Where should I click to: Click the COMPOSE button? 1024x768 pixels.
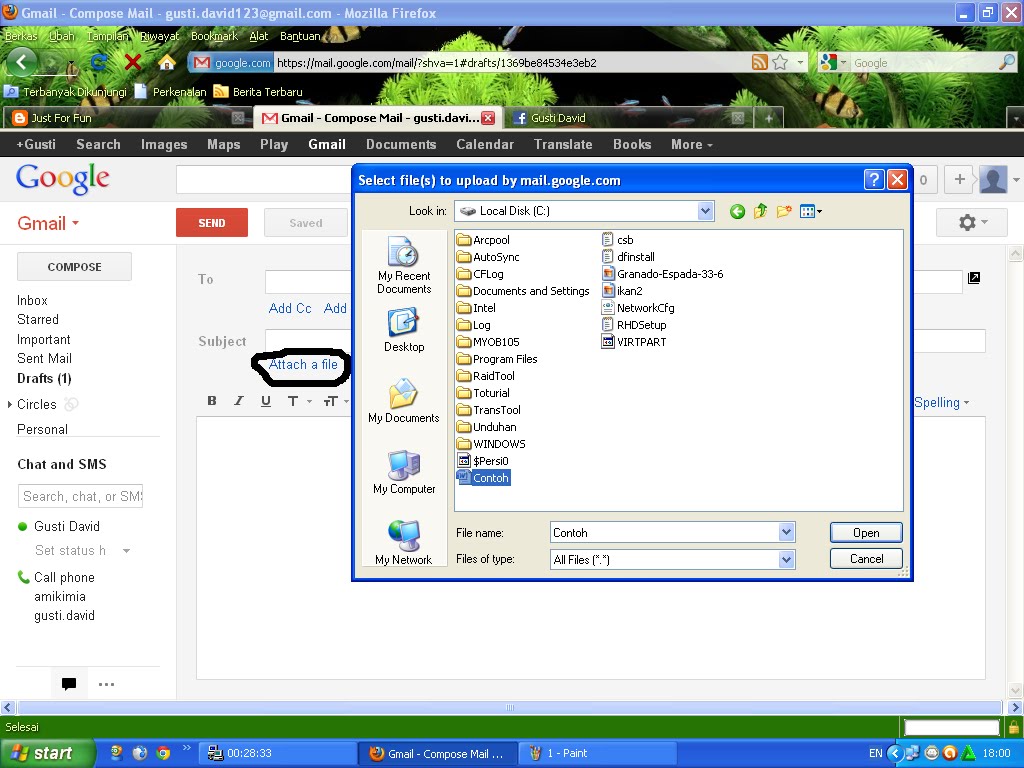click(74, 266)
